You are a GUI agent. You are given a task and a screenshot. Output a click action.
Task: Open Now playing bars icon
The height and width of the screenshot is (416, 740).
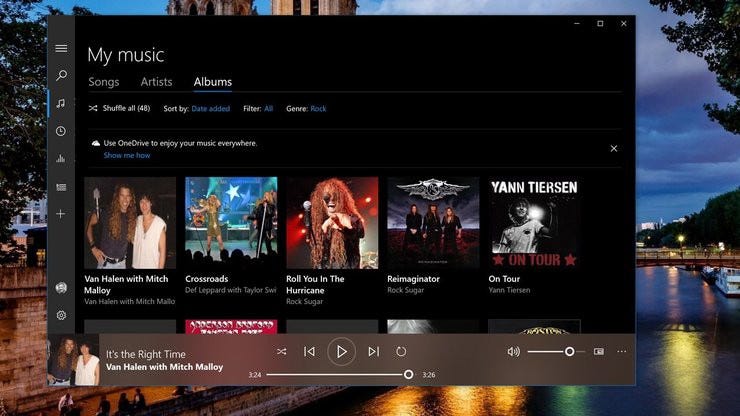click(61, 159)
